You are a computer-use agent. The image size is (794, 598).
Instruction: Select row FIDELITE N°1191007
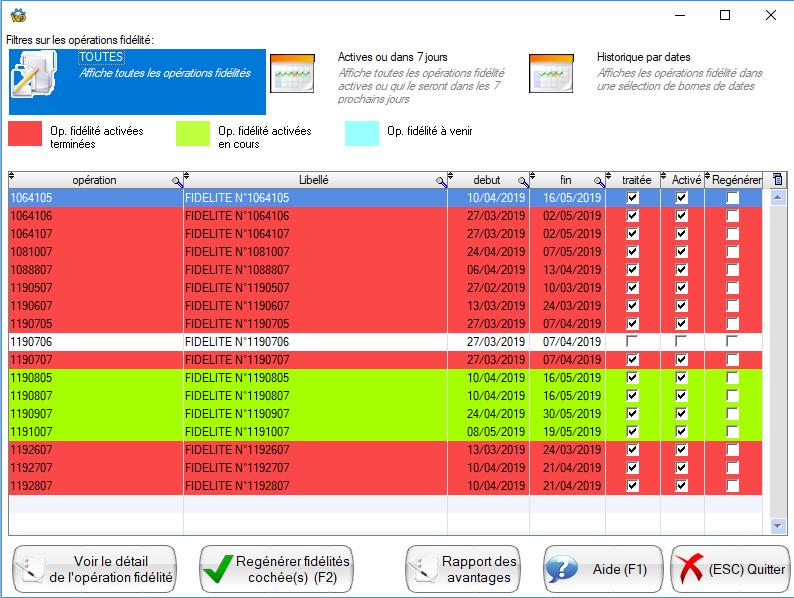(315, 432)
